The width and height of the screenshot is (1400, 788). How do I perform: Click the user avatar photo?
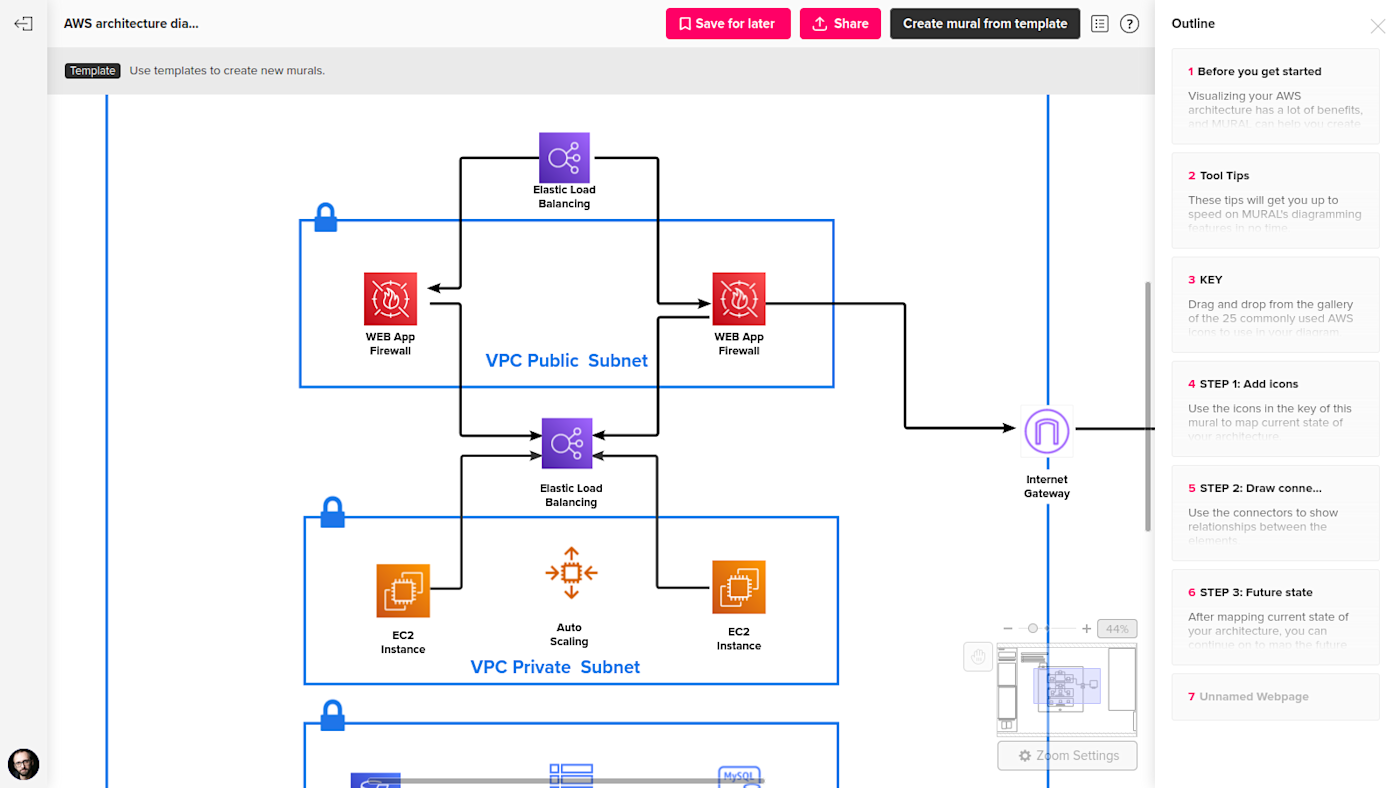(24, 765)
